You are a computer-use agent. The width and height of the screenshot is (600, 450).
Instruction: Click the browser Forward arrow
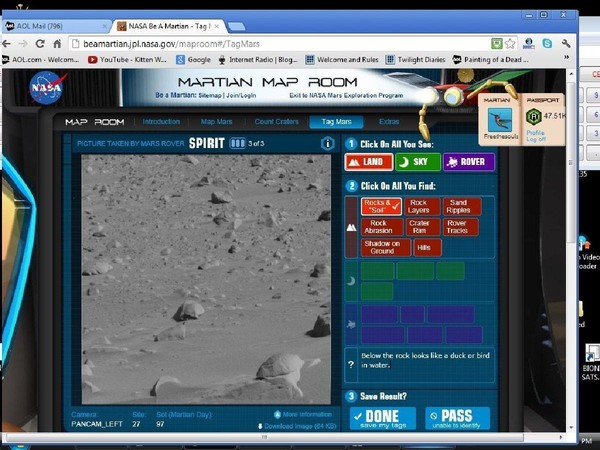pyautogui.click(x=23, y=44)
